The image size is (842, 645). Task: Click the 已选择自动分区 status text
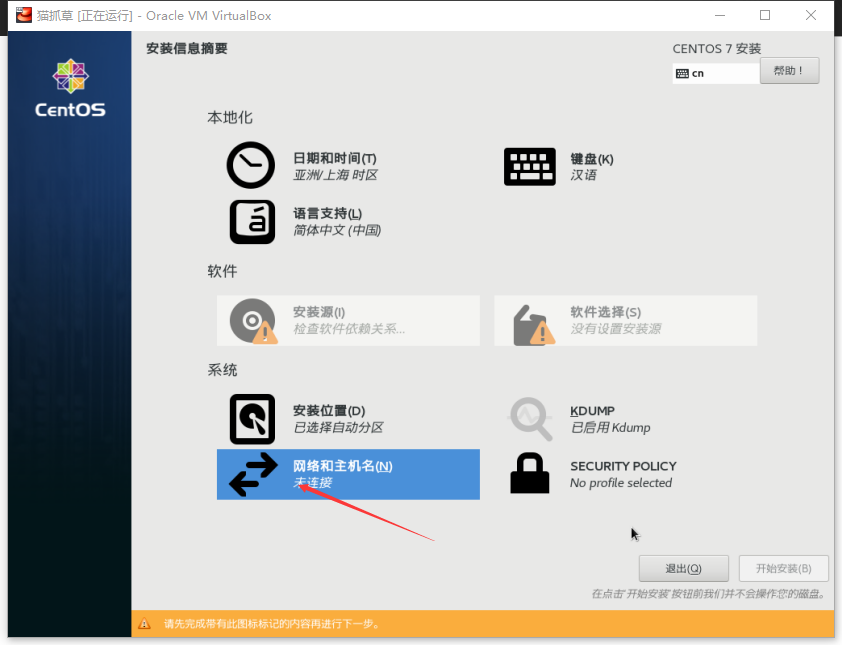click(338, 427)
